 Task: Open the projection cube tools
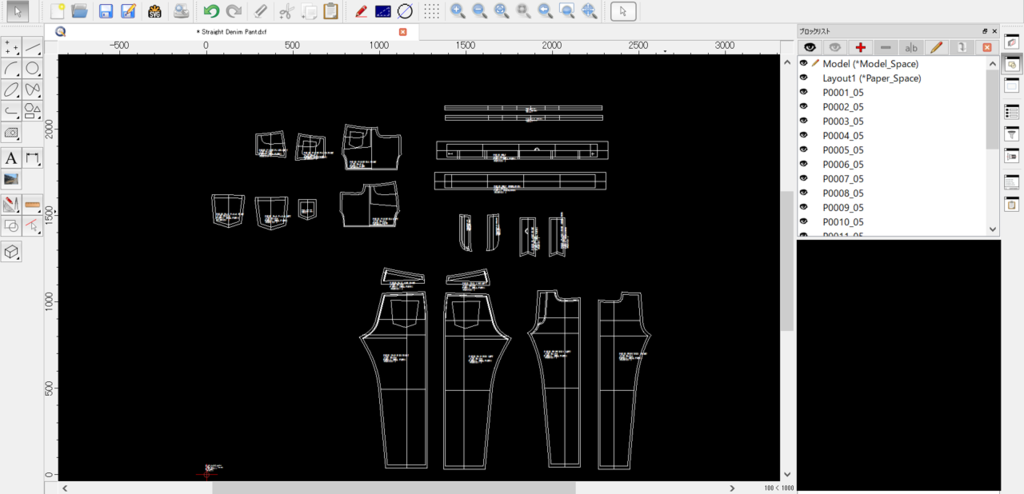pyautogui.click(x=11, y=252)
